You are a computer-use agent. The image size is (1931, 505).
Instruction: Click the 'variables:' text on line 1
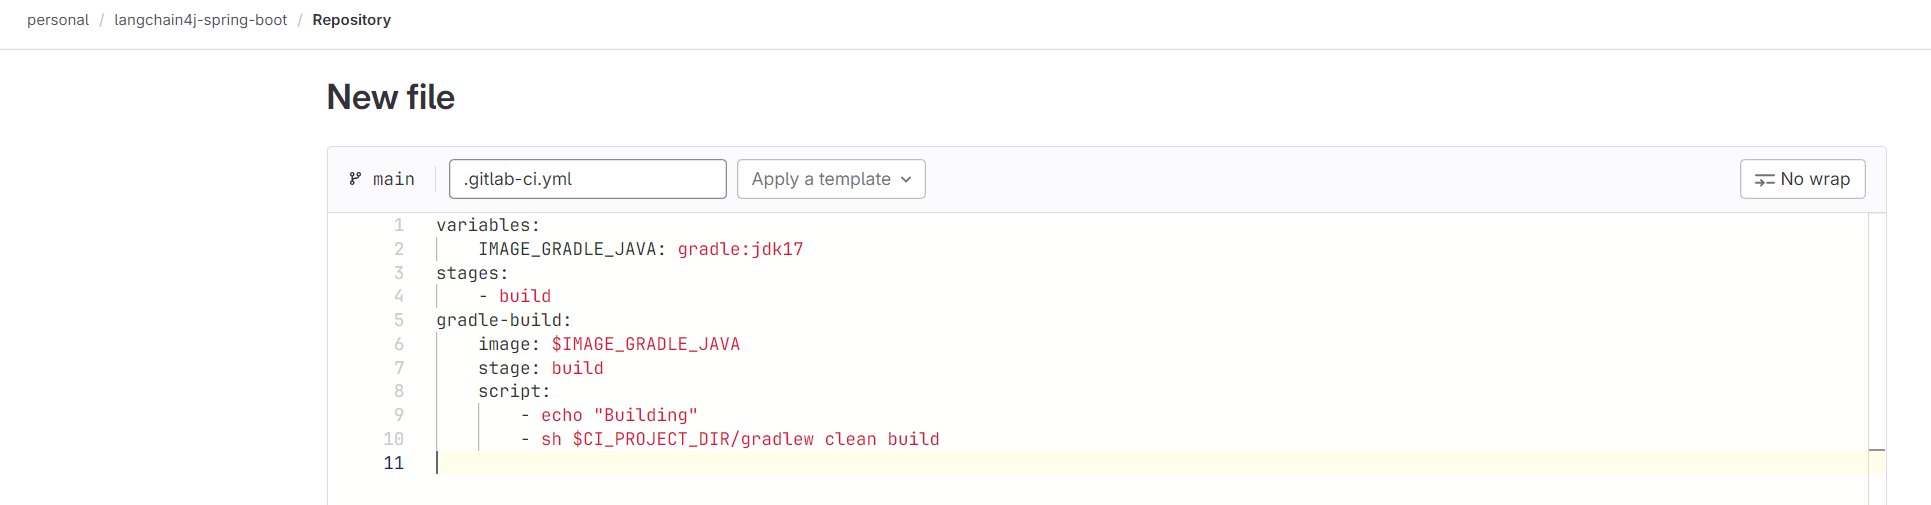488,225
